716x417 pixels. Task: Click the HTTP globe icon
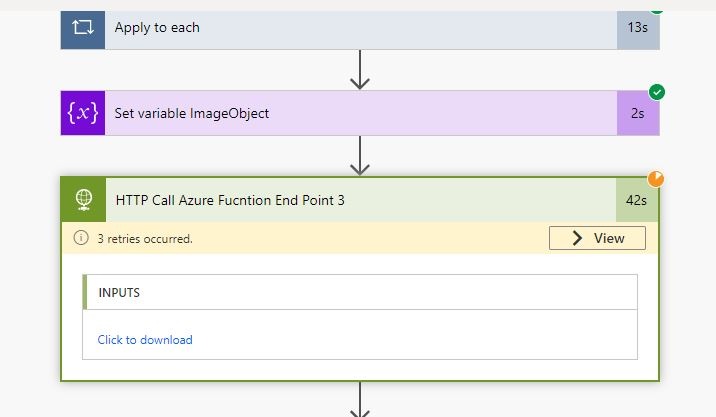84,200
